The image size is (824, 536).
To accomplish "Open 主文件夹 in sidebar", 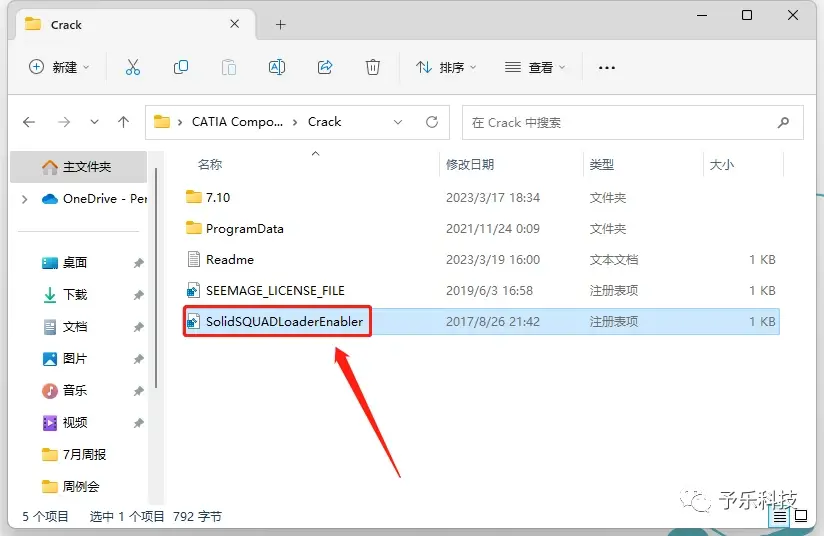I will [x=79, y=167].
